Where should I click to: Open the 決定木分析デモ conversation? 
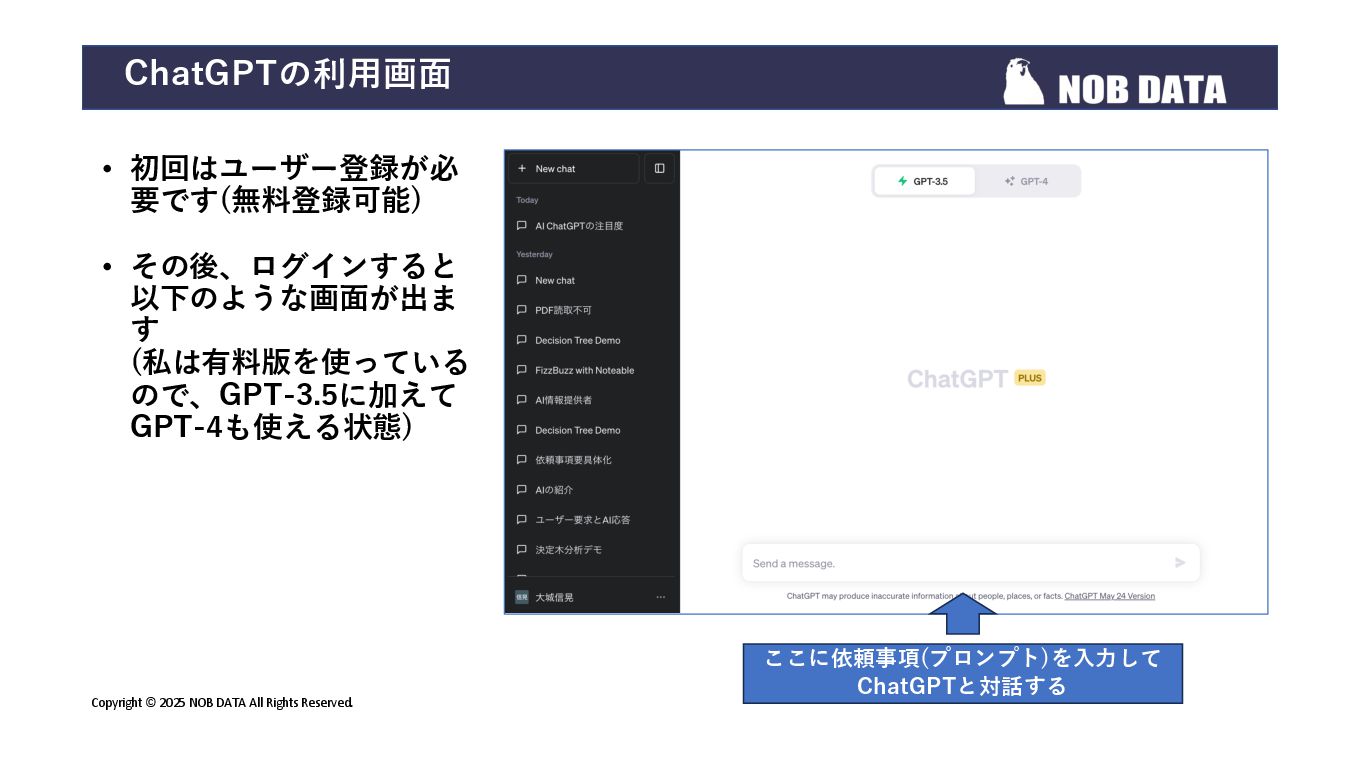click(x=592, y=550)
